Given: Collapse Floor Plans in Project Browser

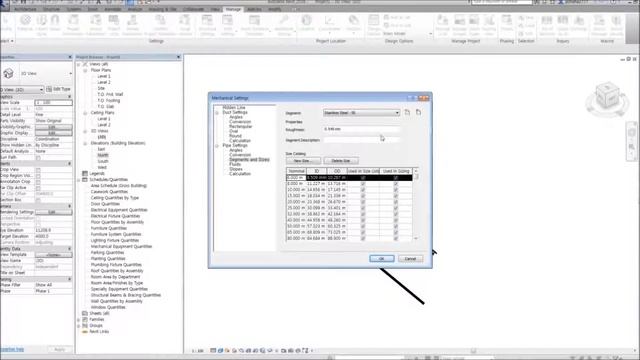Looking at the screenshot, I should pyautogui.click(x=85, y=71).
